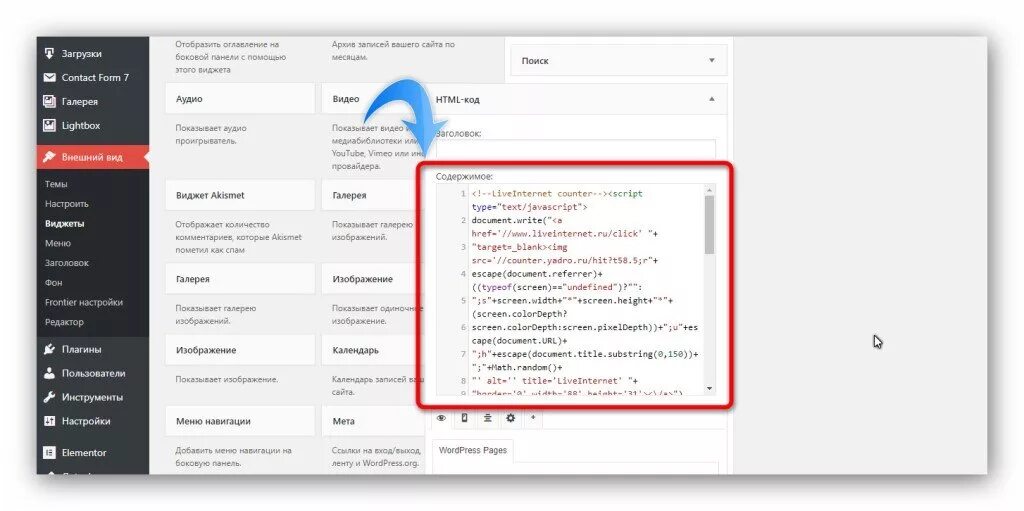Open the Инструменты menu entry

point(93,397)
